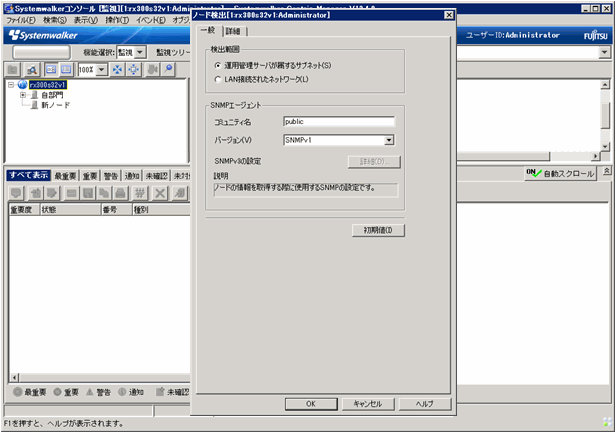Click the grid hash icon in event toolbar
The height and width of the screenshot is (433, 616).
[139, 193]
